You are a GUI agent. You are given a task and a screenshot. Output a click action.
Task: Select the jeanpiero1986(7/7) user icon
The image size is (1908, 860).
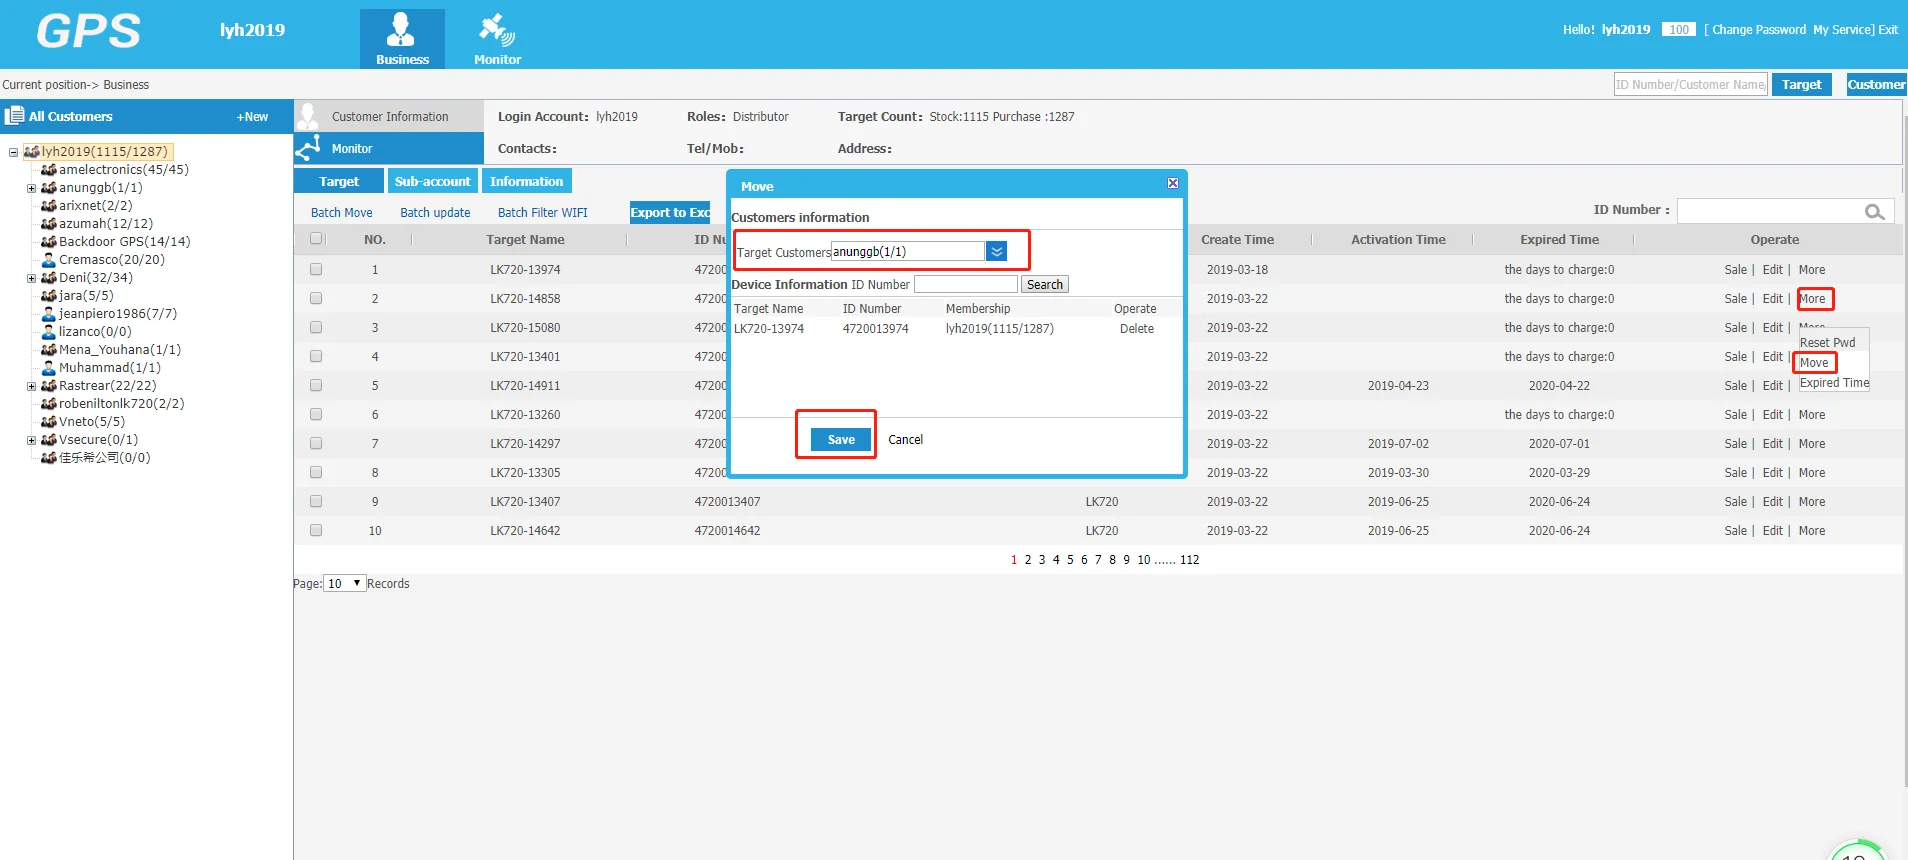point(48,314)
